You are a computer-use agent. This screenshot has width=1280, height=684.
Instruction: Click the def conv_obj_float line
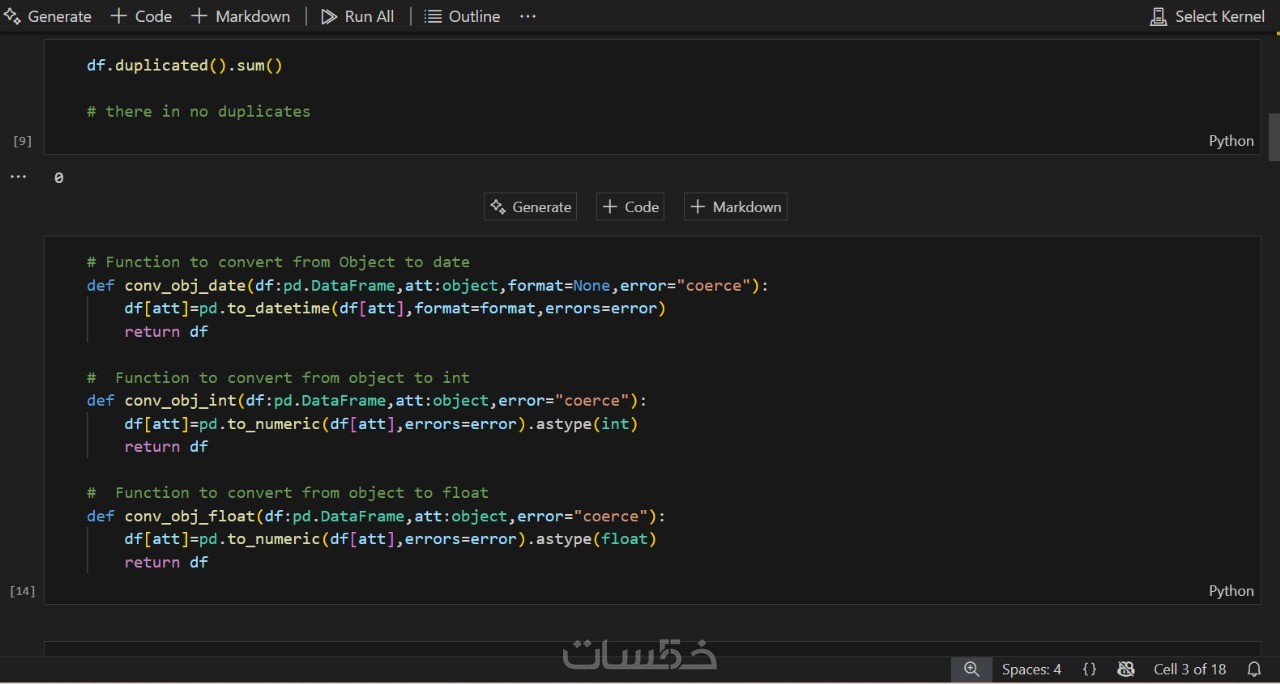[x=376, y=516]
